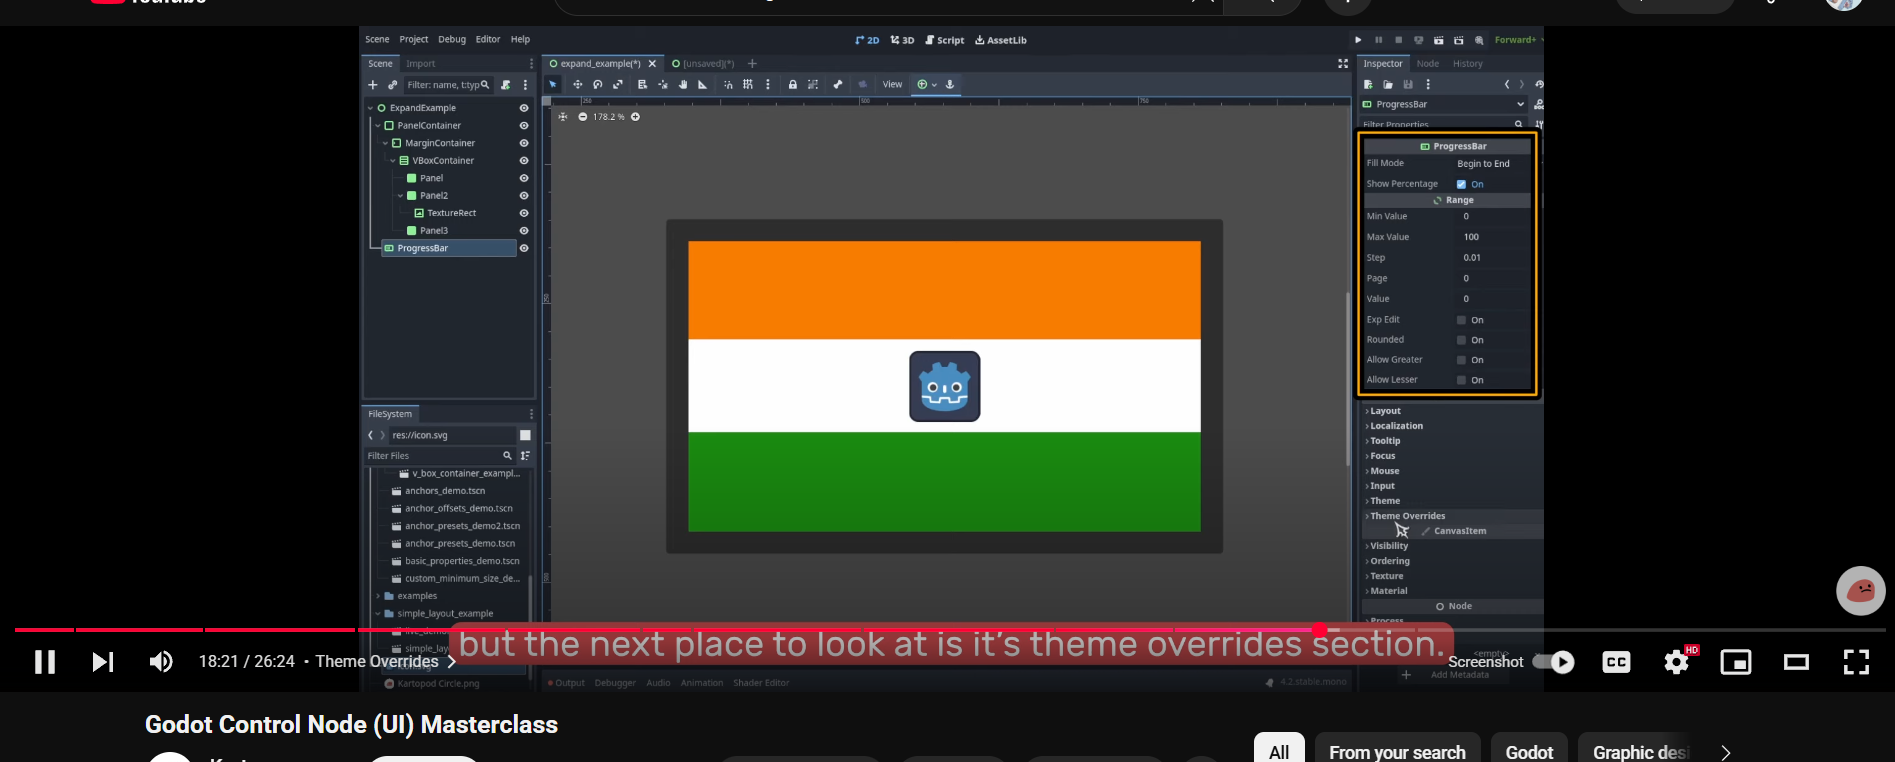
Task: Skip to the next video
Action: pos(103,662)
